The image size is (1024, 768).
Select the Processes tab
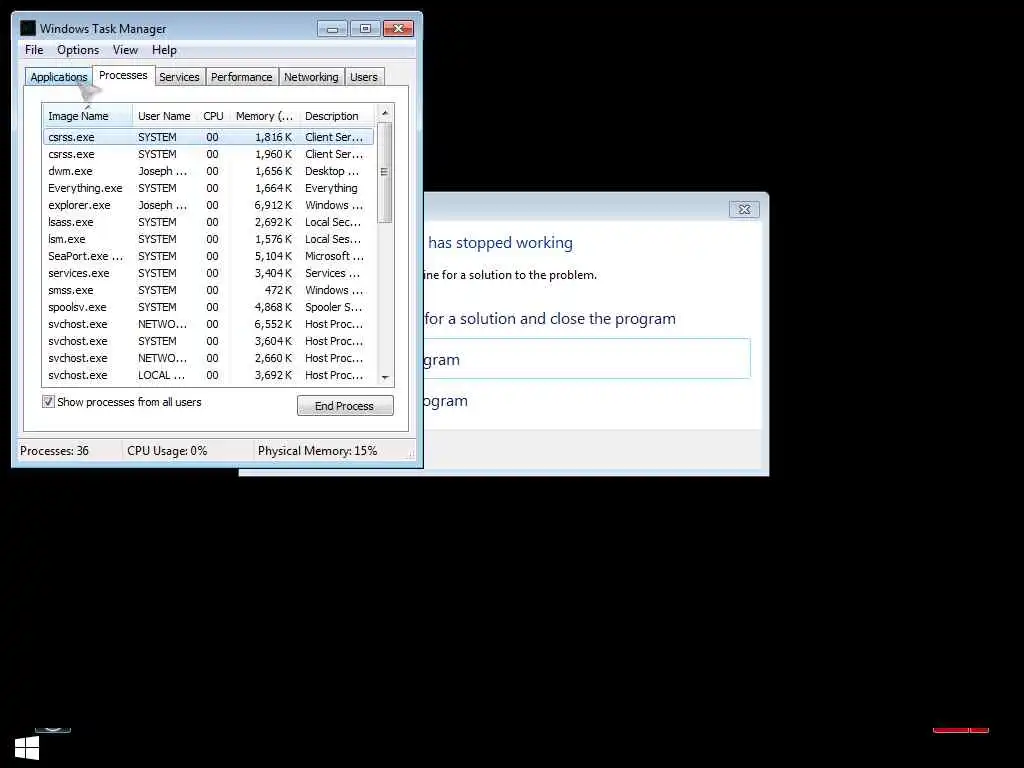[123, 75]
